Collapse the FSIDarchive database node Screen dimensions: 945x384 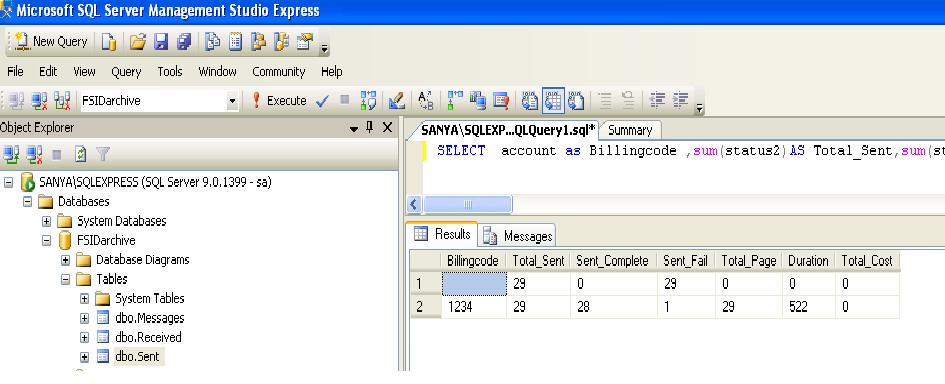tap(46, 241)
